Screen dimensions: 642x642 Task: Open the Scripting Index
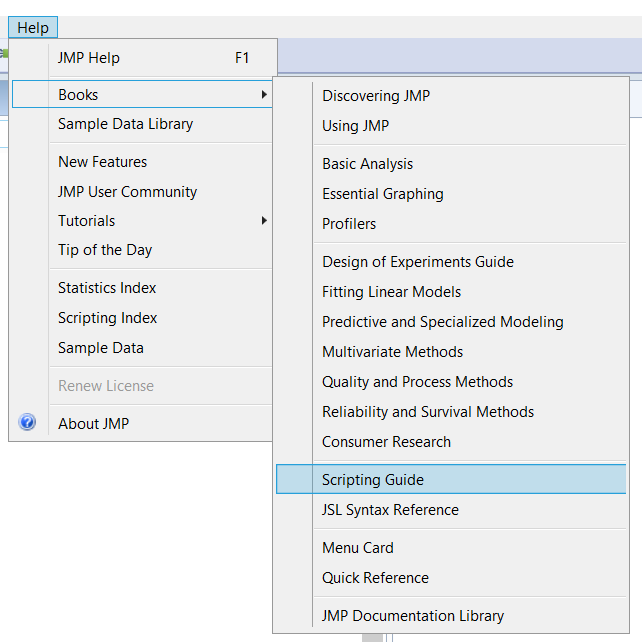(x=107, y=318)
